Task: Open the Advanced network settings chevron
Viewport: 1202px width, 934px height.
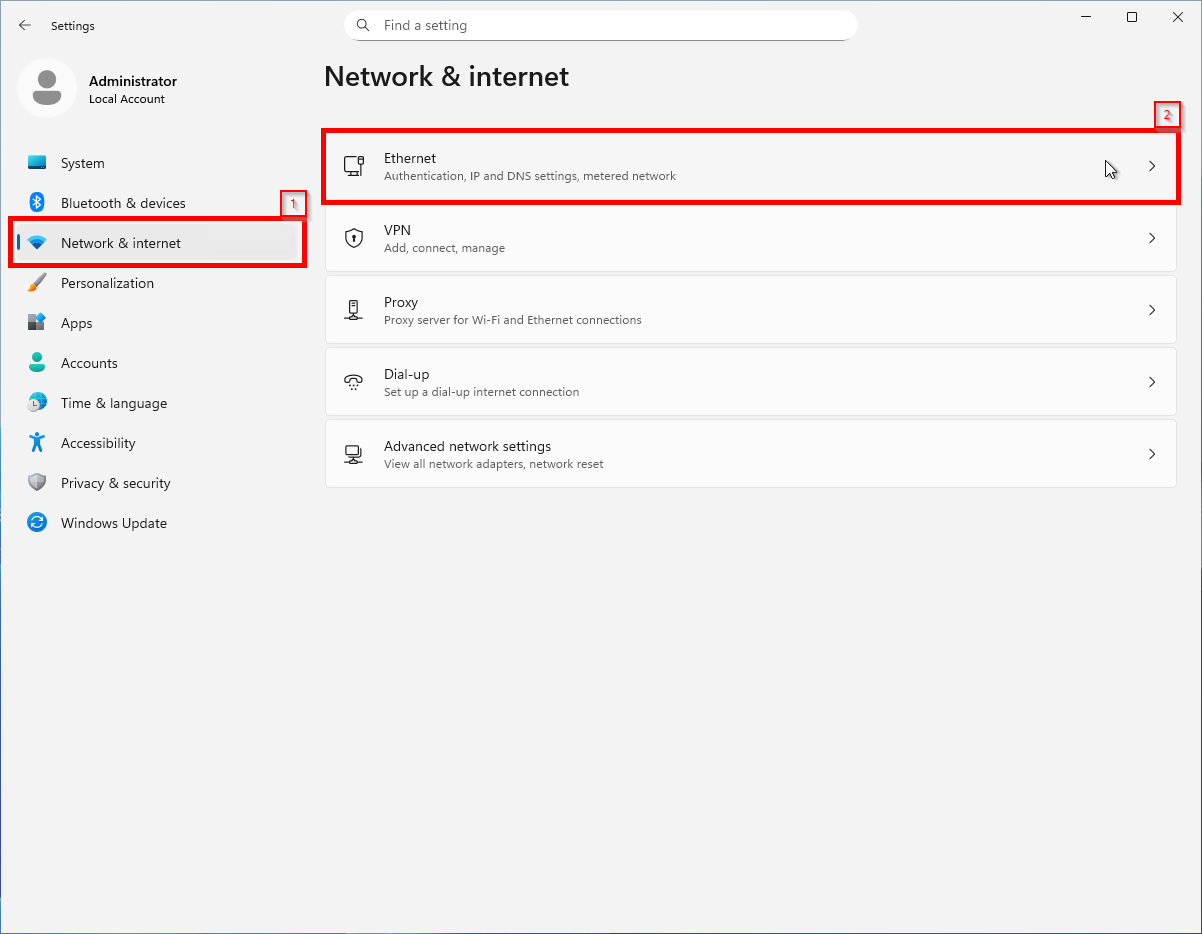Action: [x=1152, y=454]
